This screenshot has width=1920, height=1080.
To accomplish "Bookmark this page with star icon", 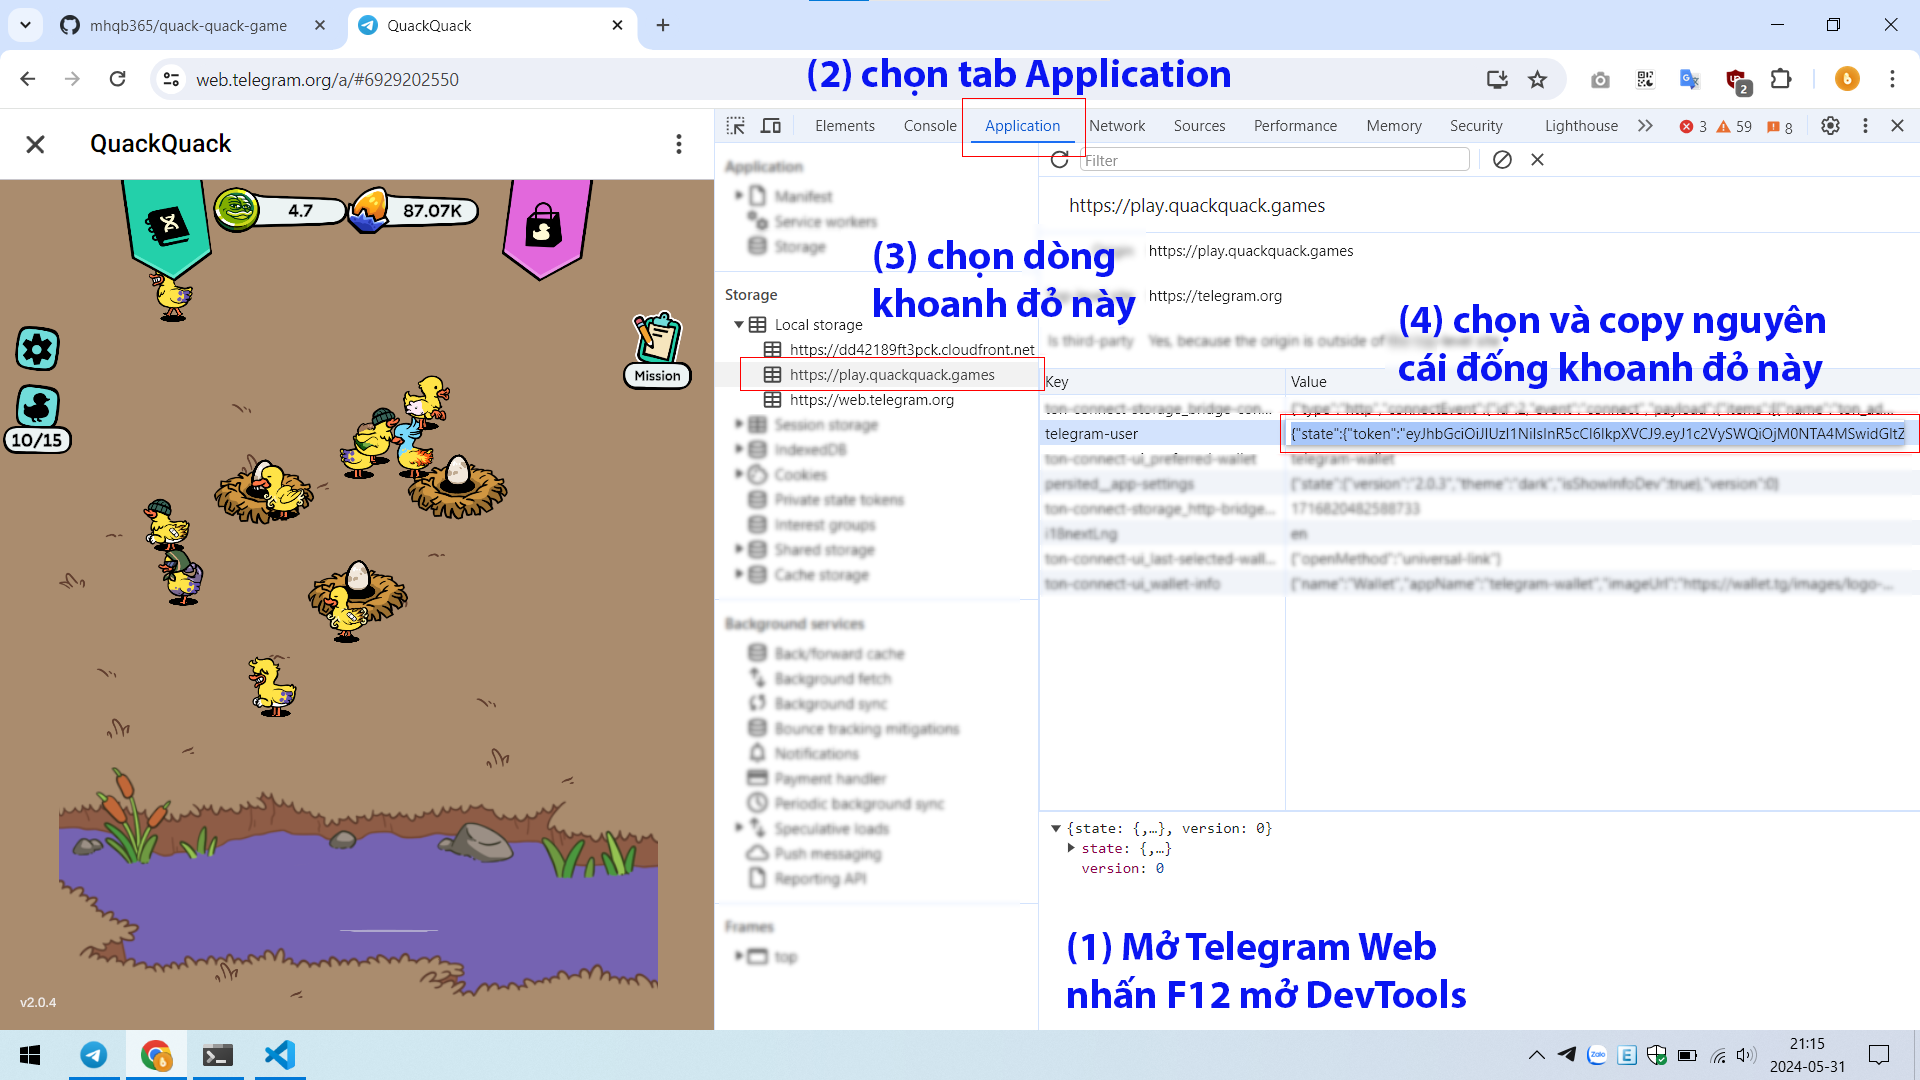I will (1538, 79).
